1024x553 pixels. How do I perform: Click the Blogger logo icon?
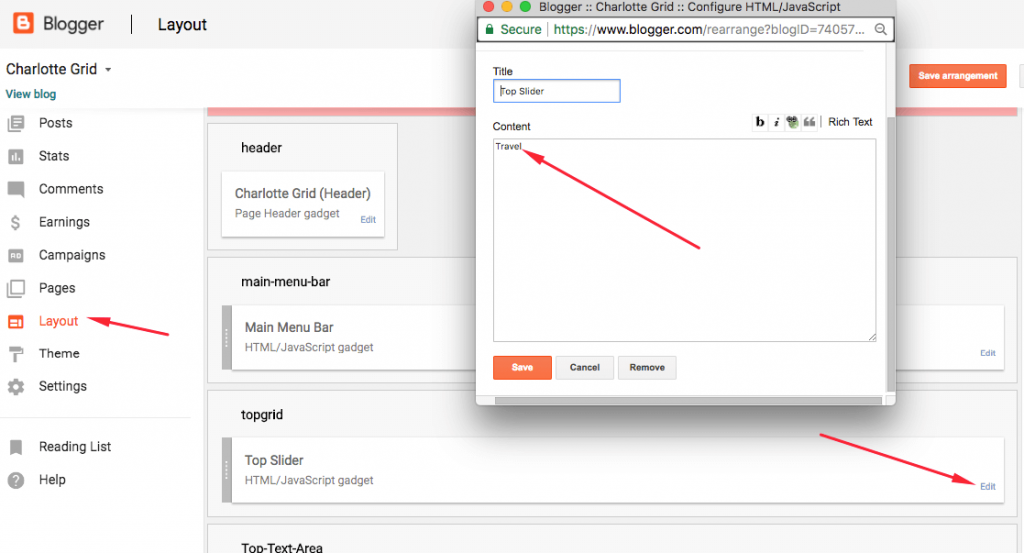point(24,24)
